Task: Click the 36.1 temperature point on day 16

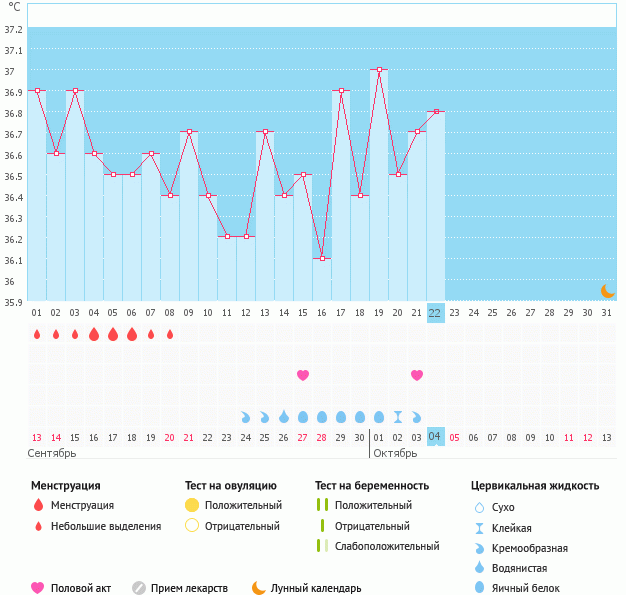Action: click(x=322, y=259)
